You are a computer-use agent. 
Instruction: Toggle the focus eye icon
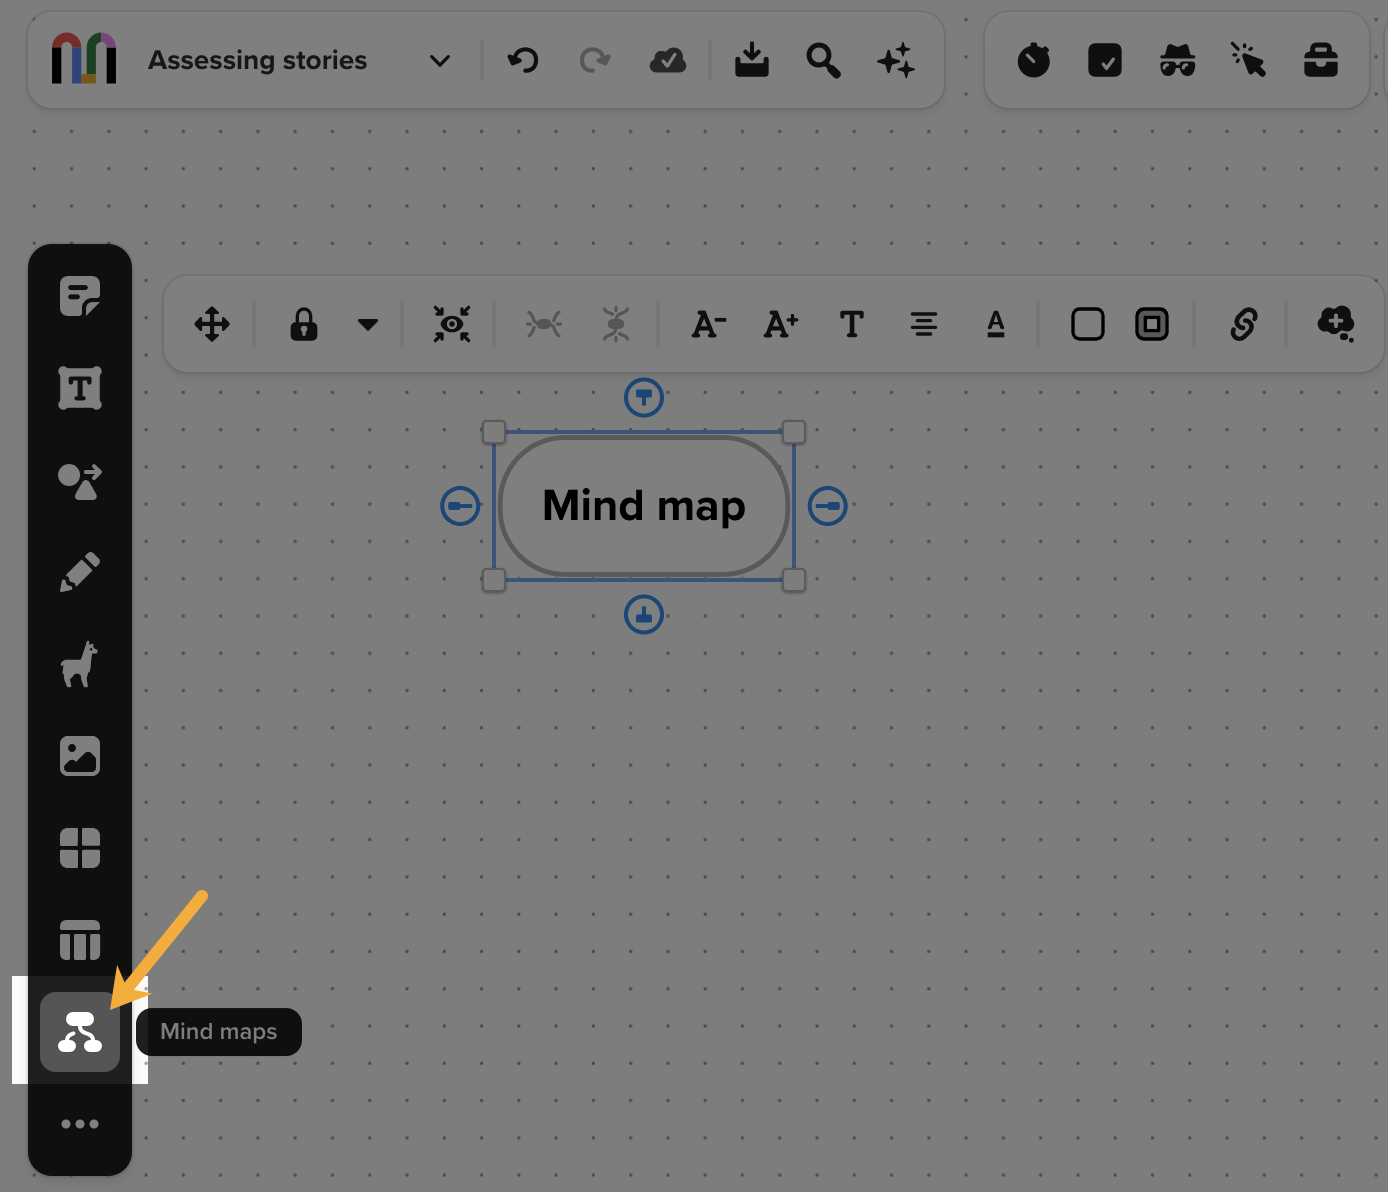452,324
